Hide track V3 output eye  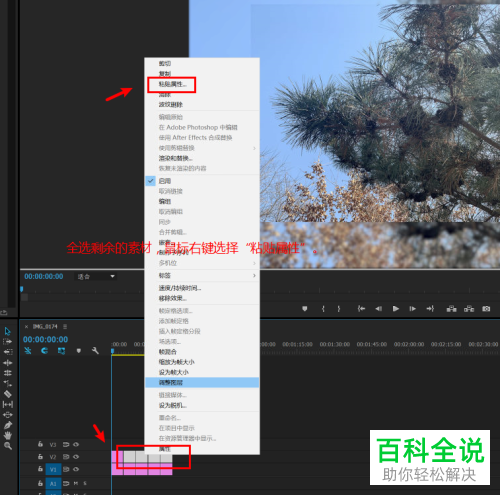coord(76,444)
